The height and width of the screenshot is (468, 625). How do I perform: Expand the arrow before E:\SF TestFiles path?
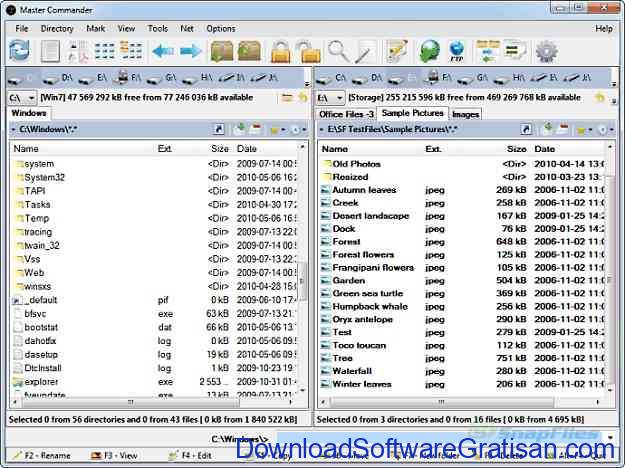[x=321, y=130]
